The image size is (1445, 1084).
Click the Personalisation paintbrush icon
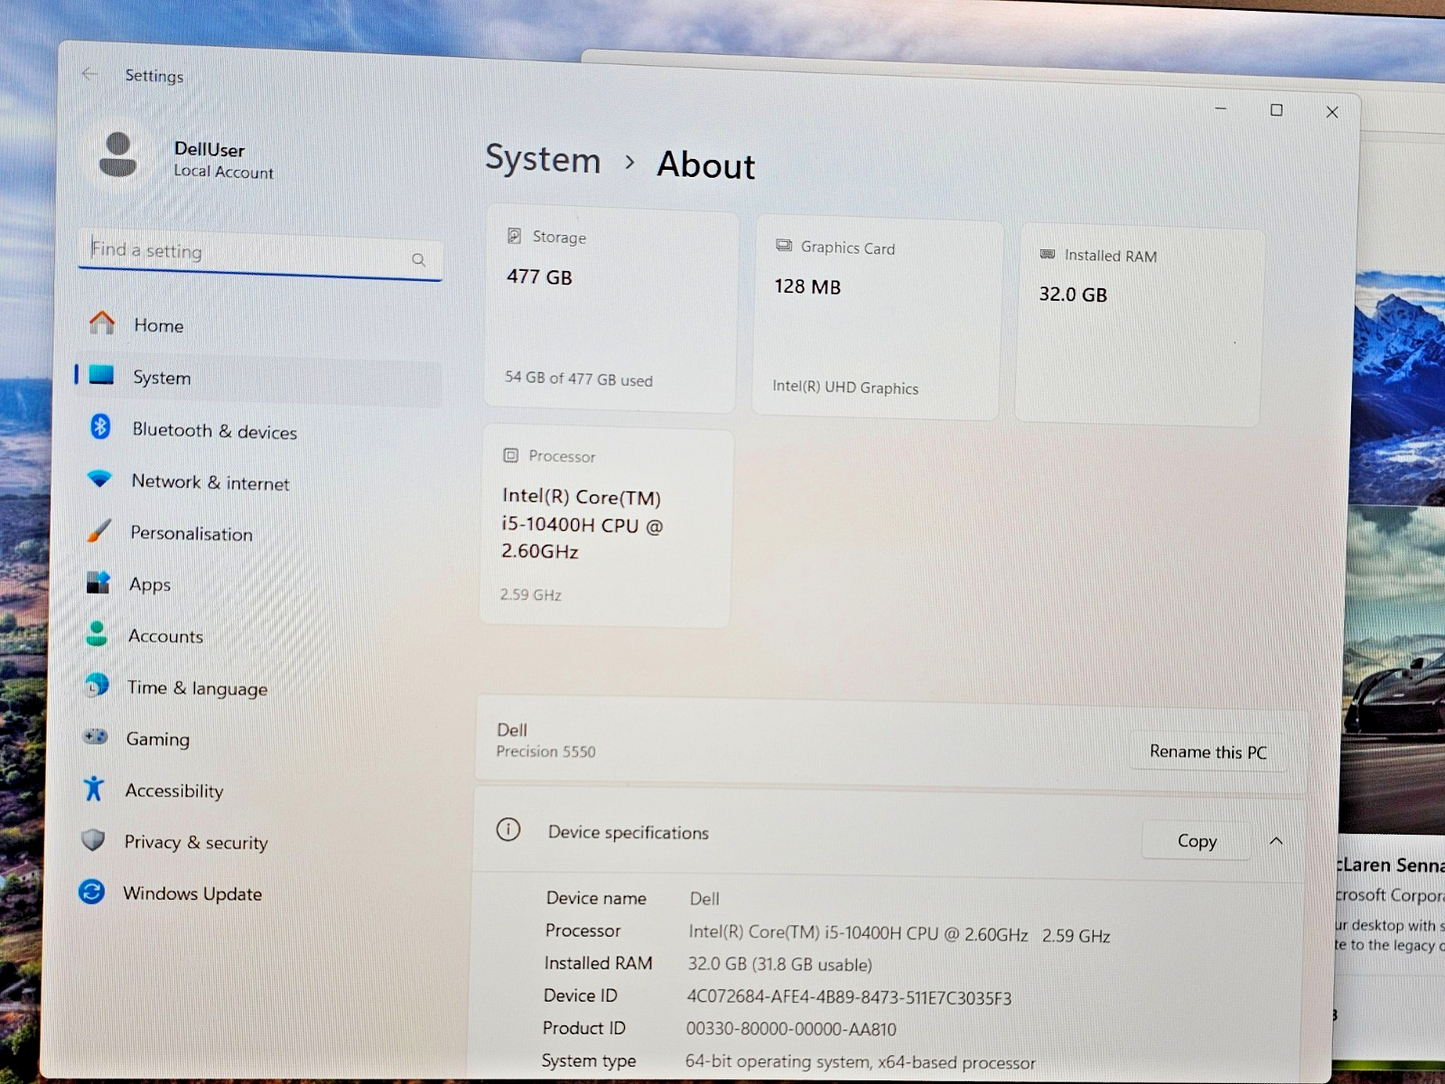point(98,531)
